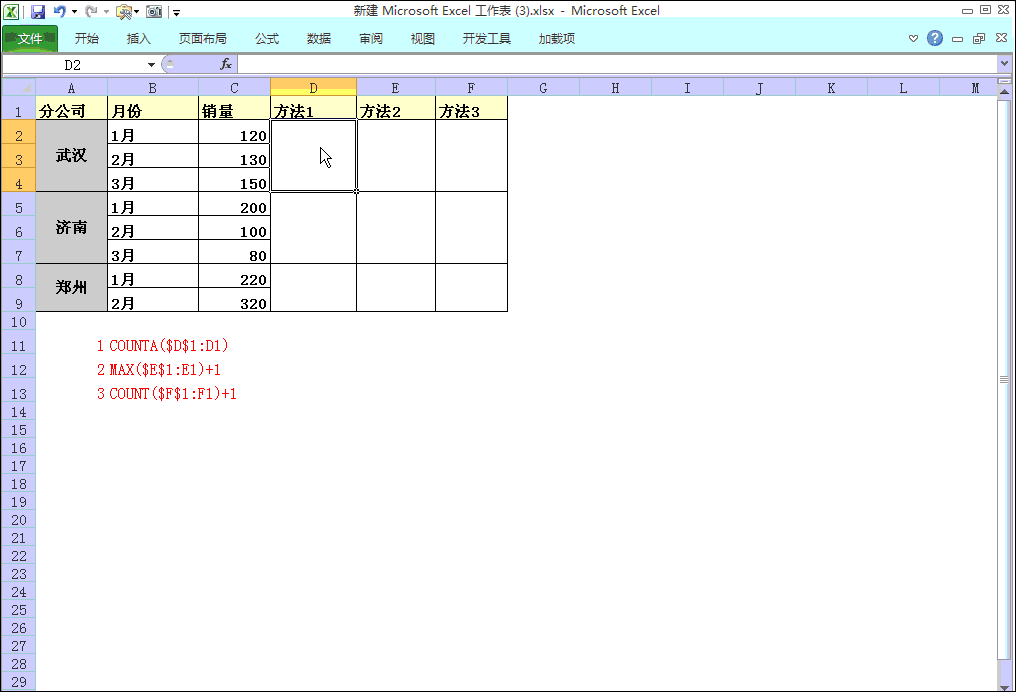Select row 10 header
Viewport: 1016px width, 692px height.
tap(19, 322)
